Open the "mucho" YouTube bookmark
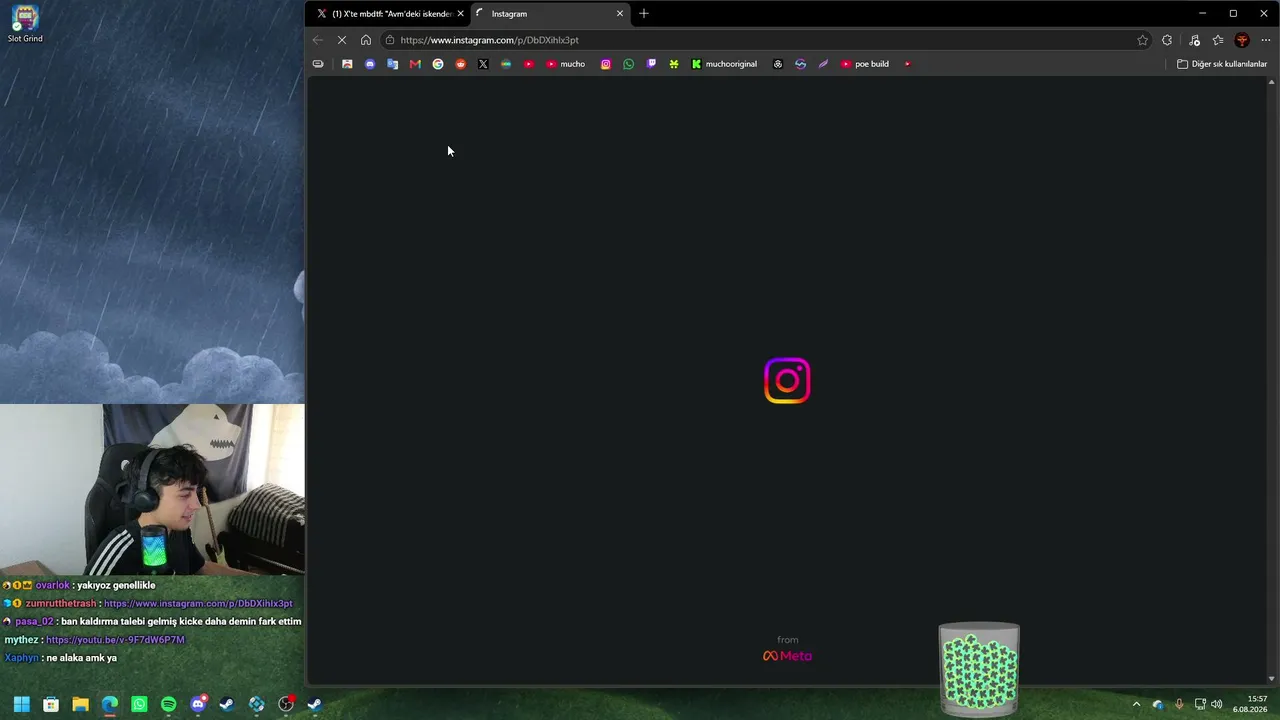 566,64
